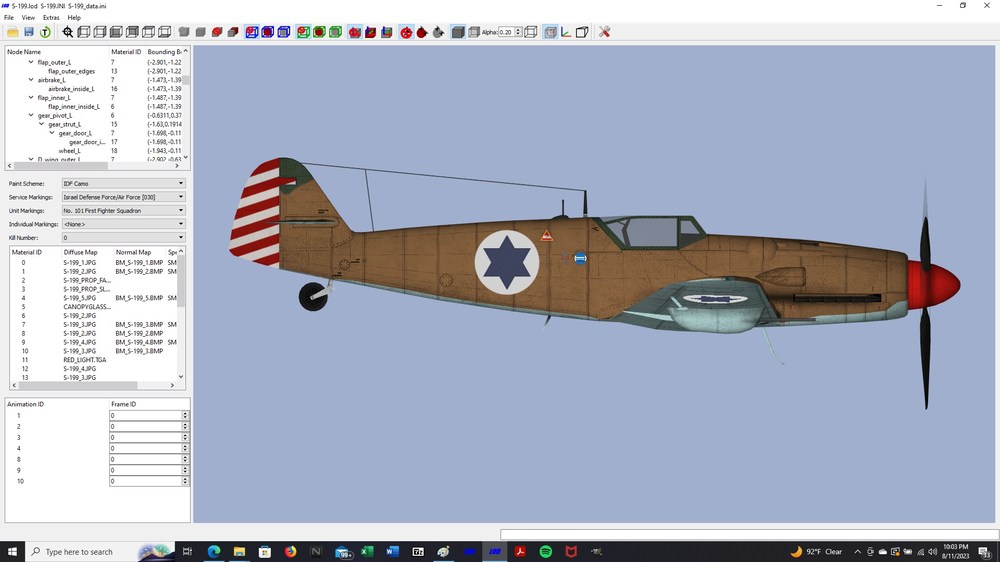Viewport: 1000px width, 562px height.
Task: Click the material list horizontal scrollbar thumb
Action: 78,385
